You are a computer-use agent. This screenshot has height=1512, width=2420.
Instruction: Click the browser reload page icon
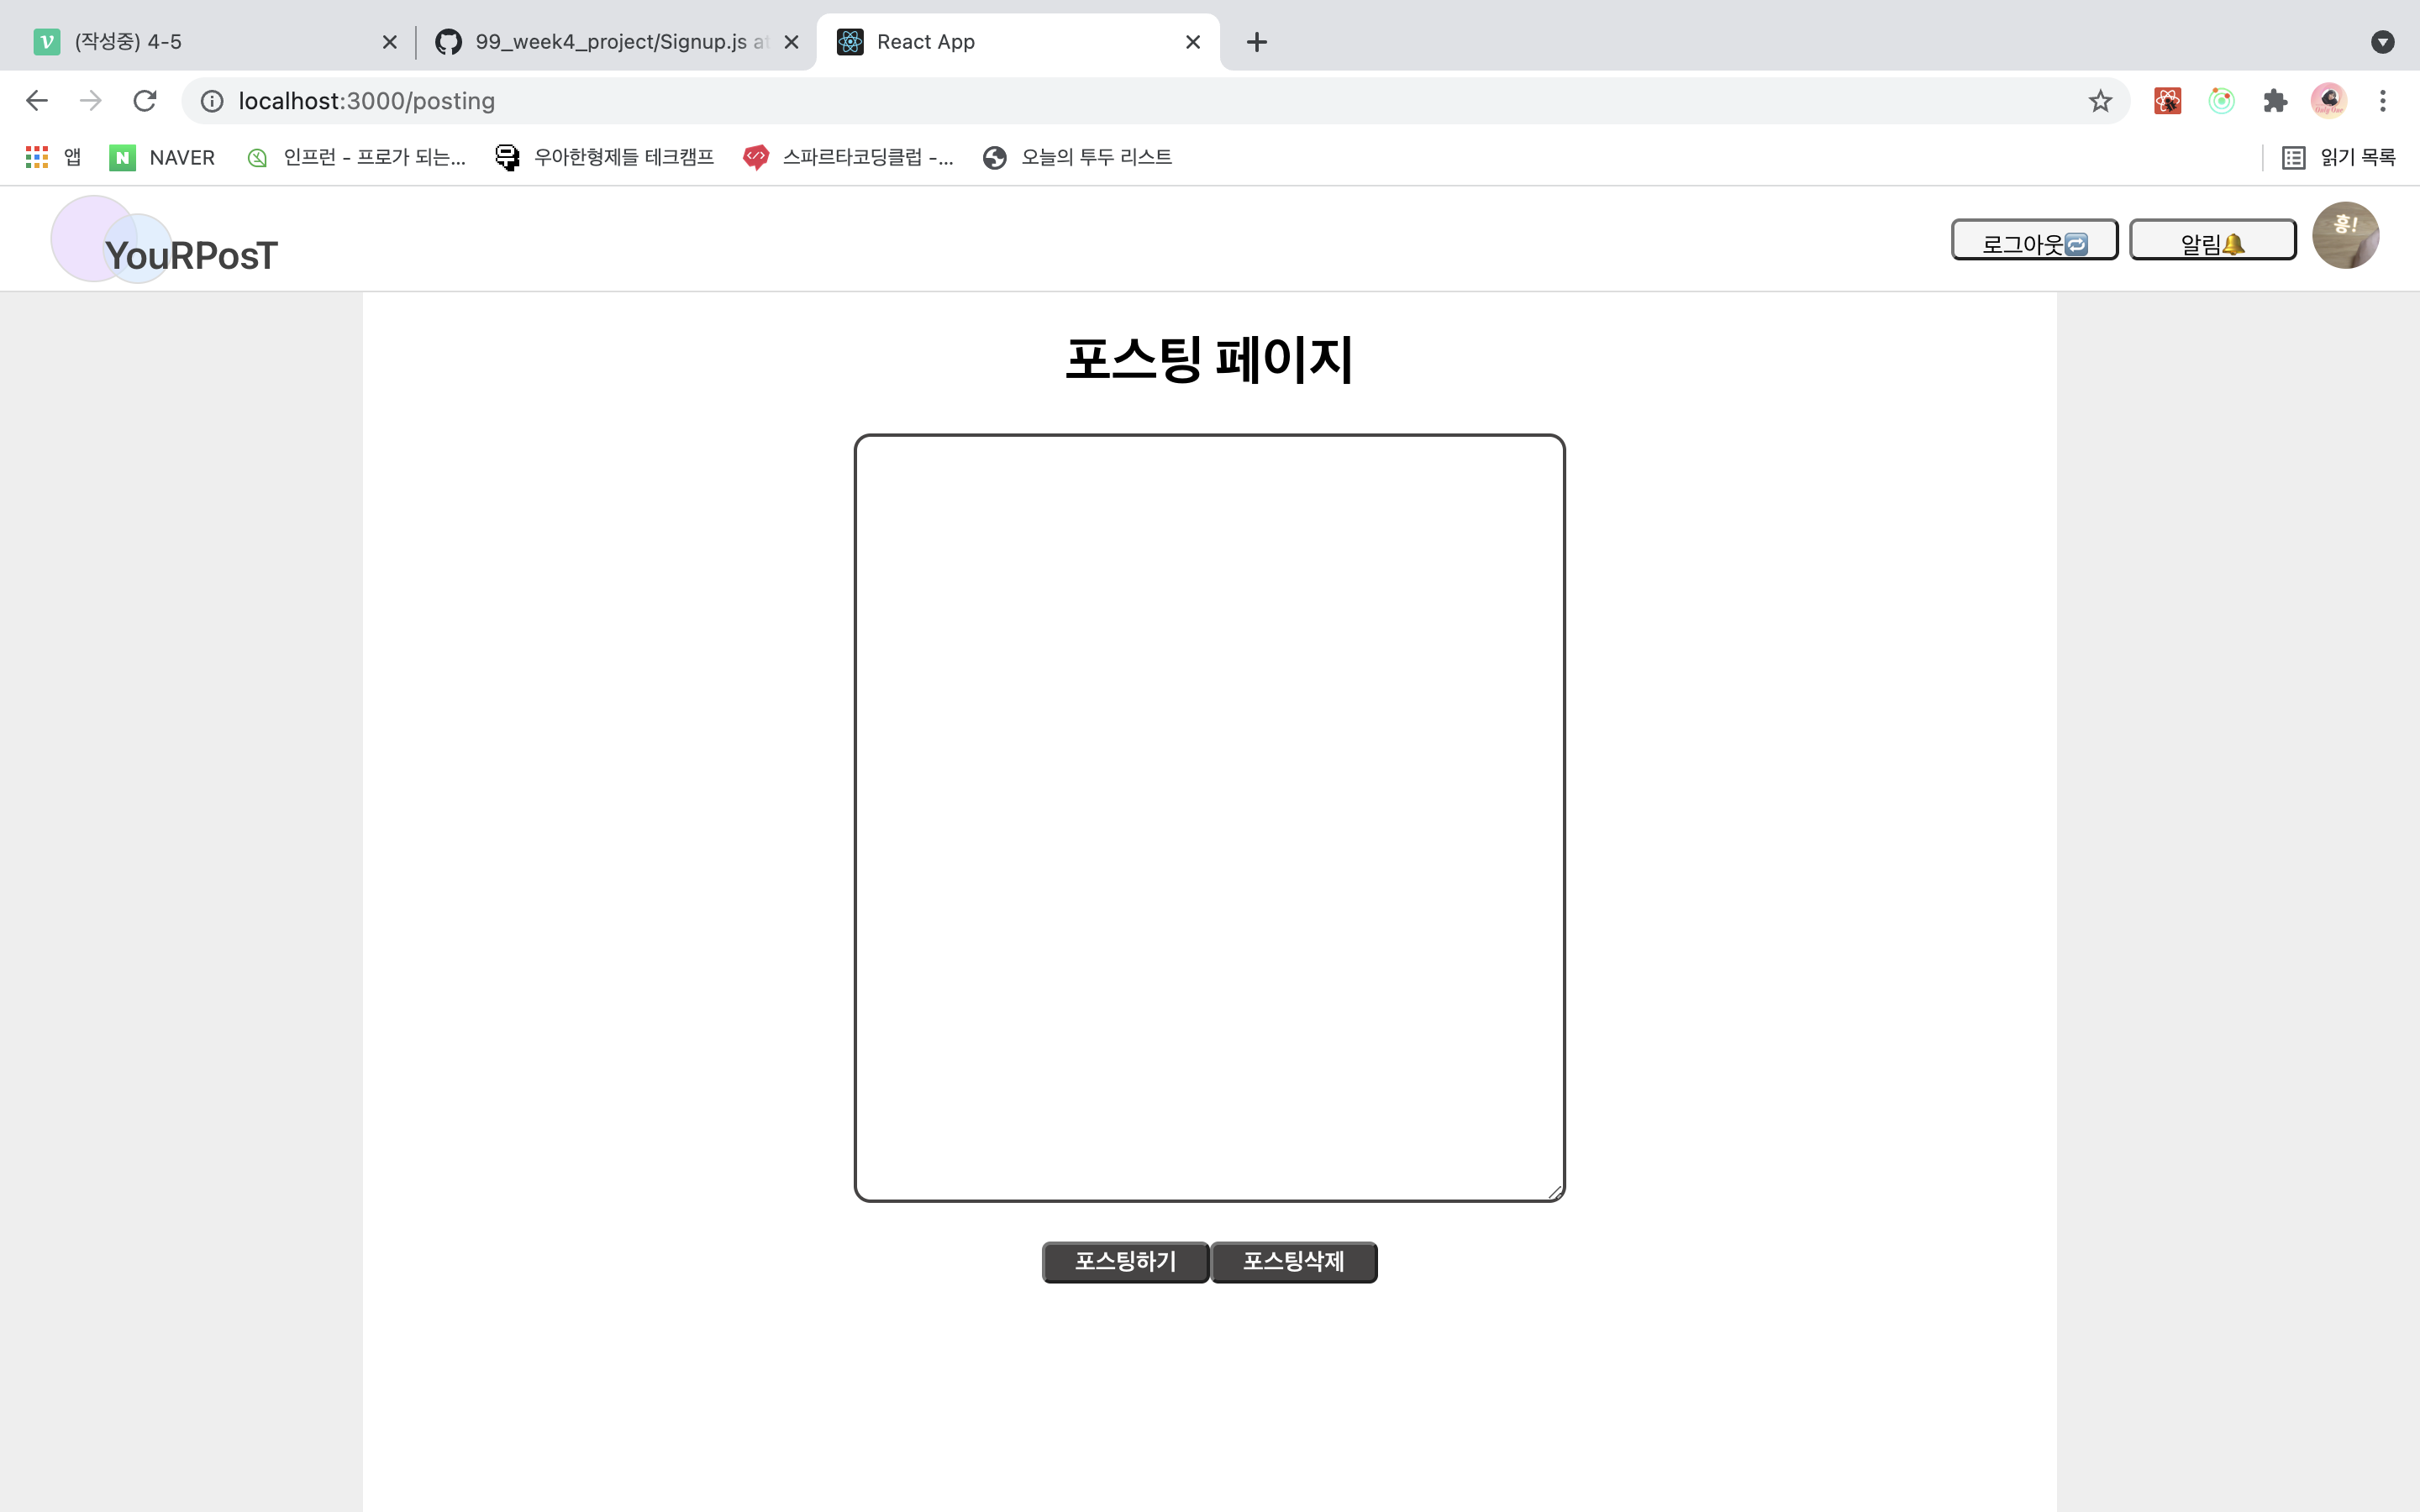(x=145, y=101)
